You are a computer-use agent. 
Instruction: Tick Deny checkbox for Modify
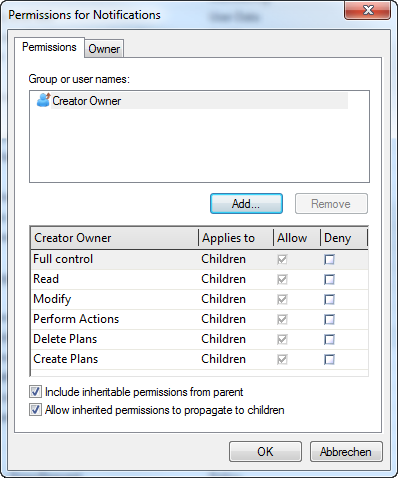point(329,299)
